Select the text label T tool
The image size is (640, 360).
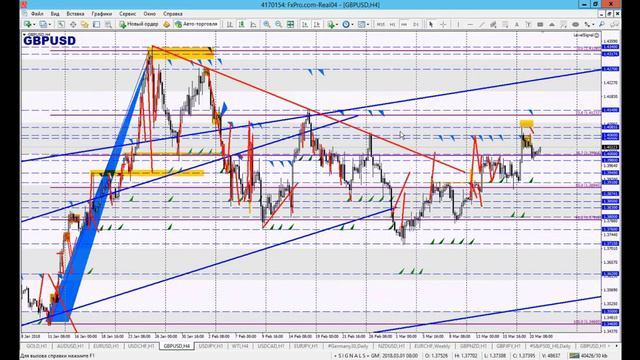529,24
